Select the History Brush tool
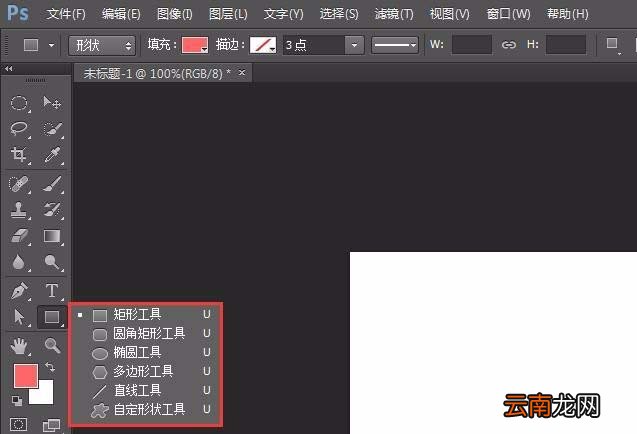 point(52,210)
